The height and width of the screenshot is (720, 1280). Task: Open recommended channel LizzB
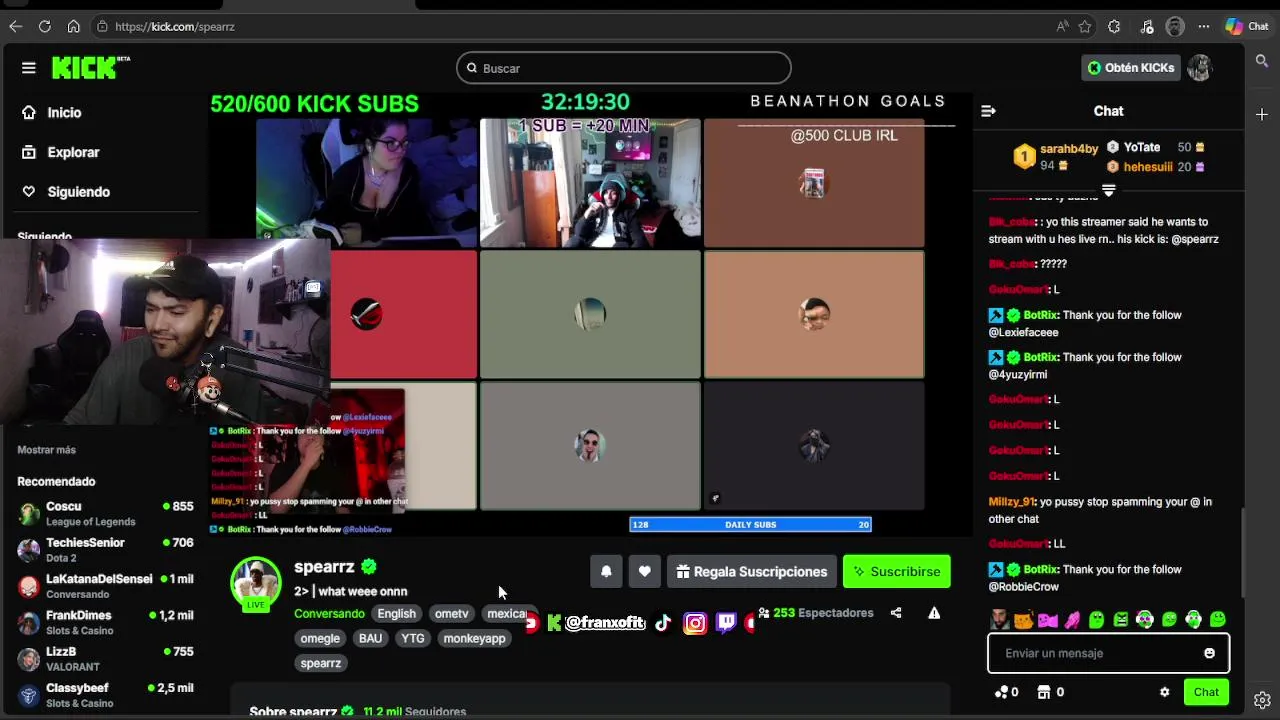coord(105,659)
